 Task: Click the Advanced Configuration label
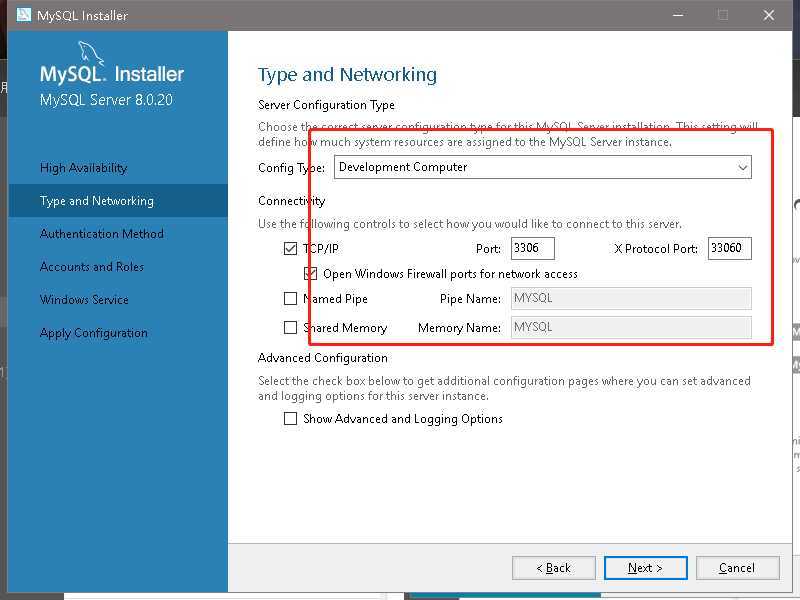point(323,358)
